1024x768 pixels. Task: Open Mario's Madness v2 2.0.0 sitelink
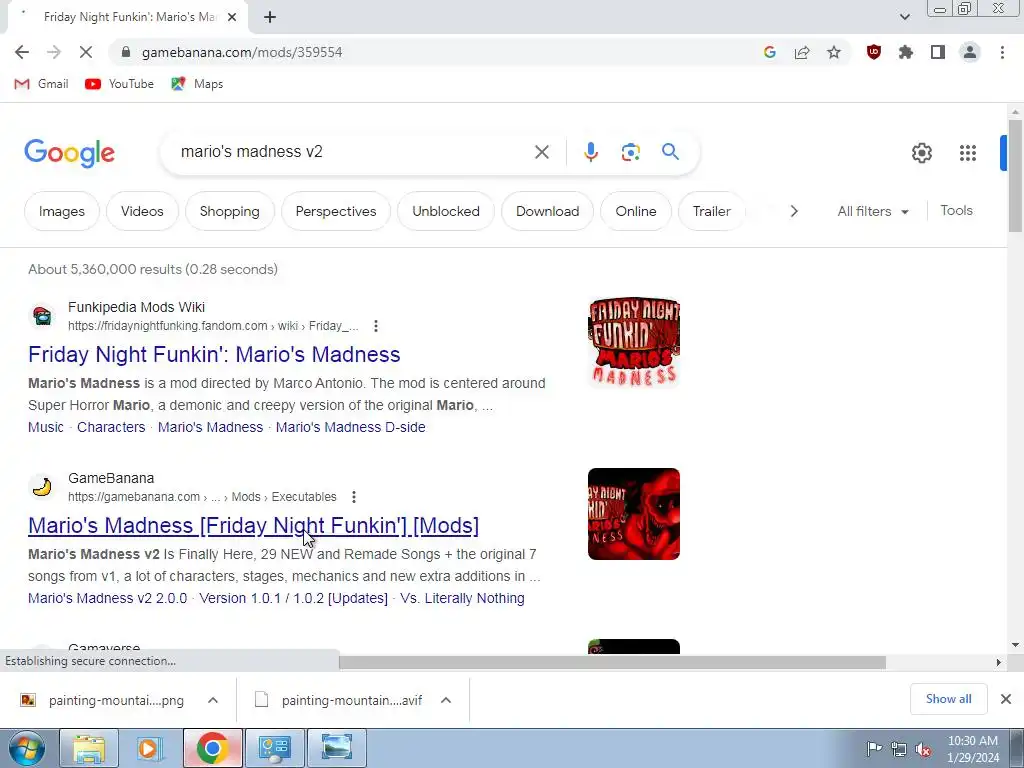107,598
